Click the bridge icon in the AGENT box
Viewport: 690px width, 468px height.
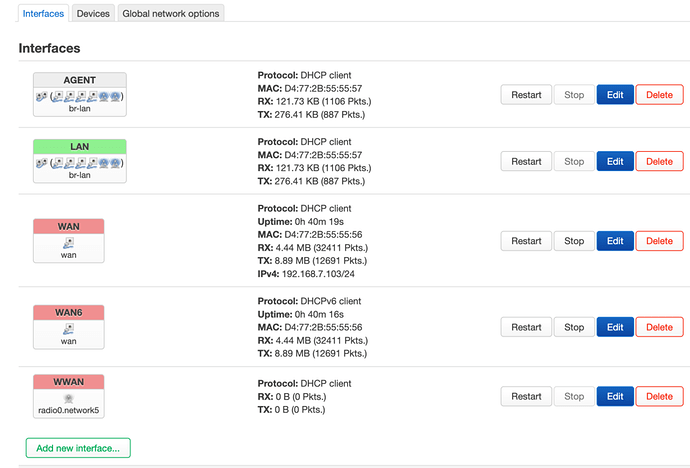coord(41,96)
